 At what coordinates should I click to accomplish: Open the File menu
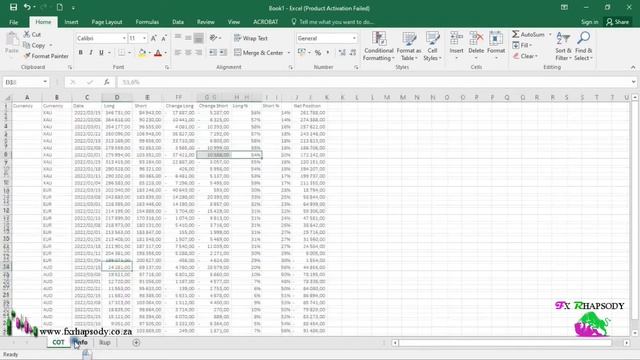click(x=13, y=22)
